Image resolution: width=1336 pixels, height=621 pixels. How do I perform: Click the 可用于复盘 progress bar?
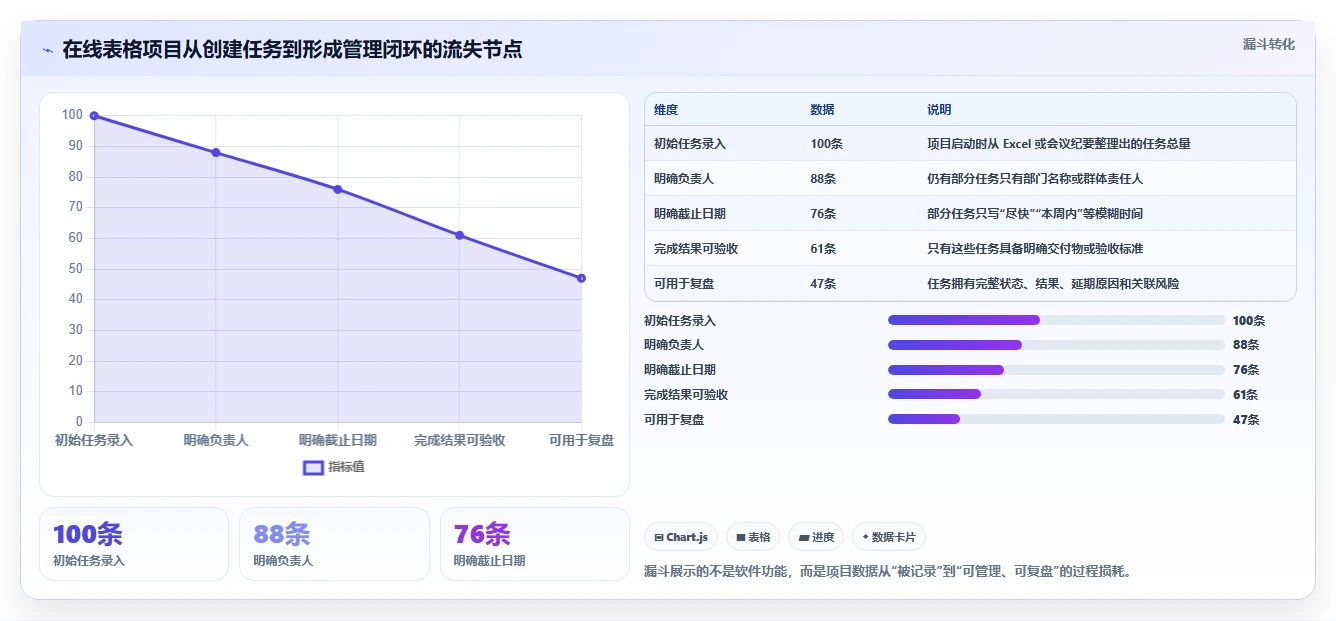[x=1056, y=419]
